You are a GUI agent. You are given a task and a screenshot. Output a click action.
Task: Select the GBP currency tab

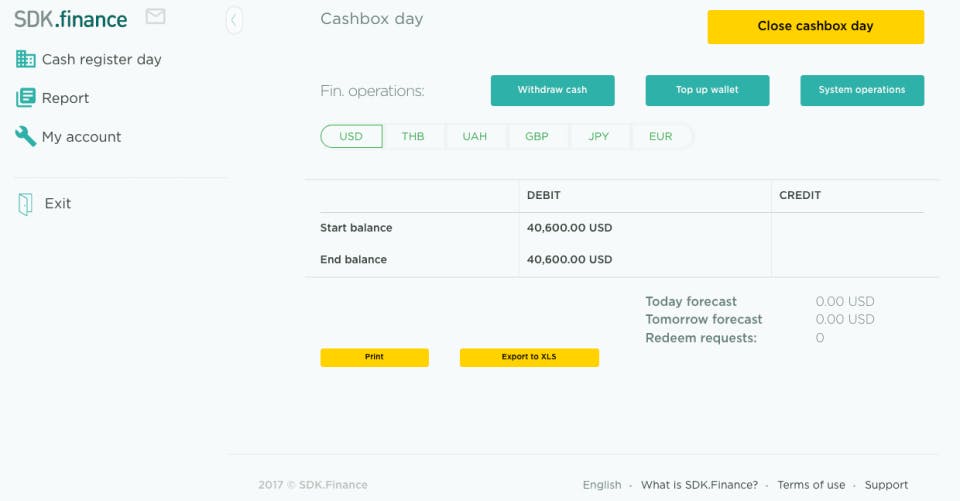[x=537, y=136]
